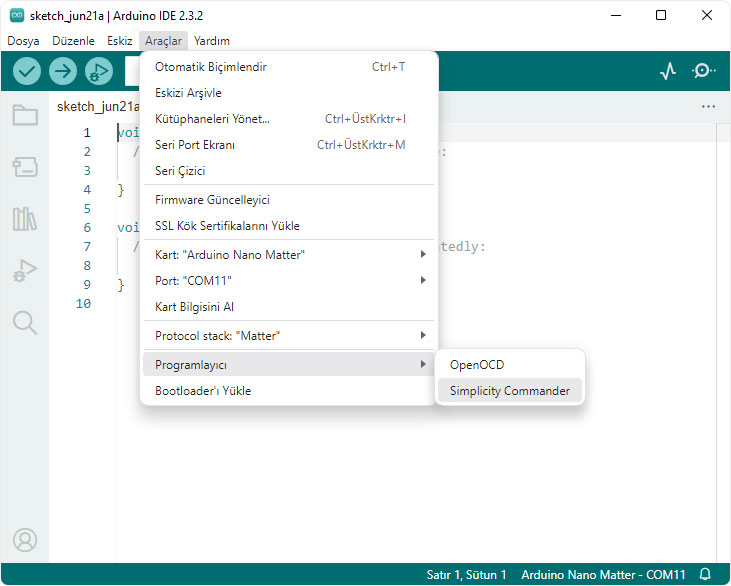
Task: Click the sketch_jun21a editor tab
Action: coord(97,106)
